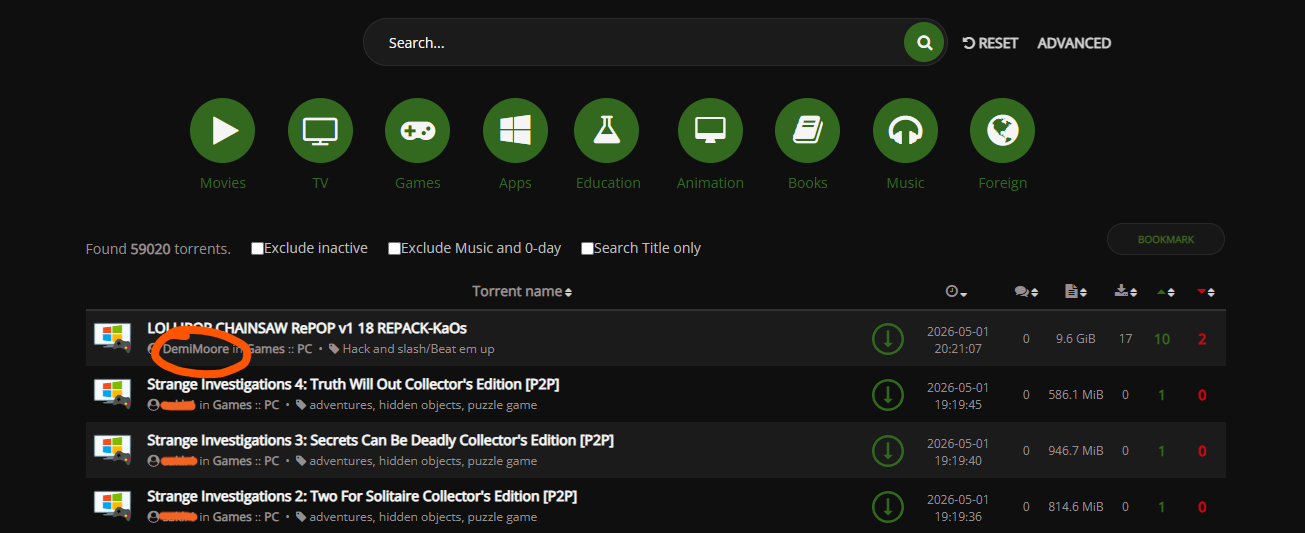Image resolution: width=1305 pixels, height=533 pixels.
Task: Click Games :: PC in Strange Investigations 2 row
Action: click(x=246, y=517)
